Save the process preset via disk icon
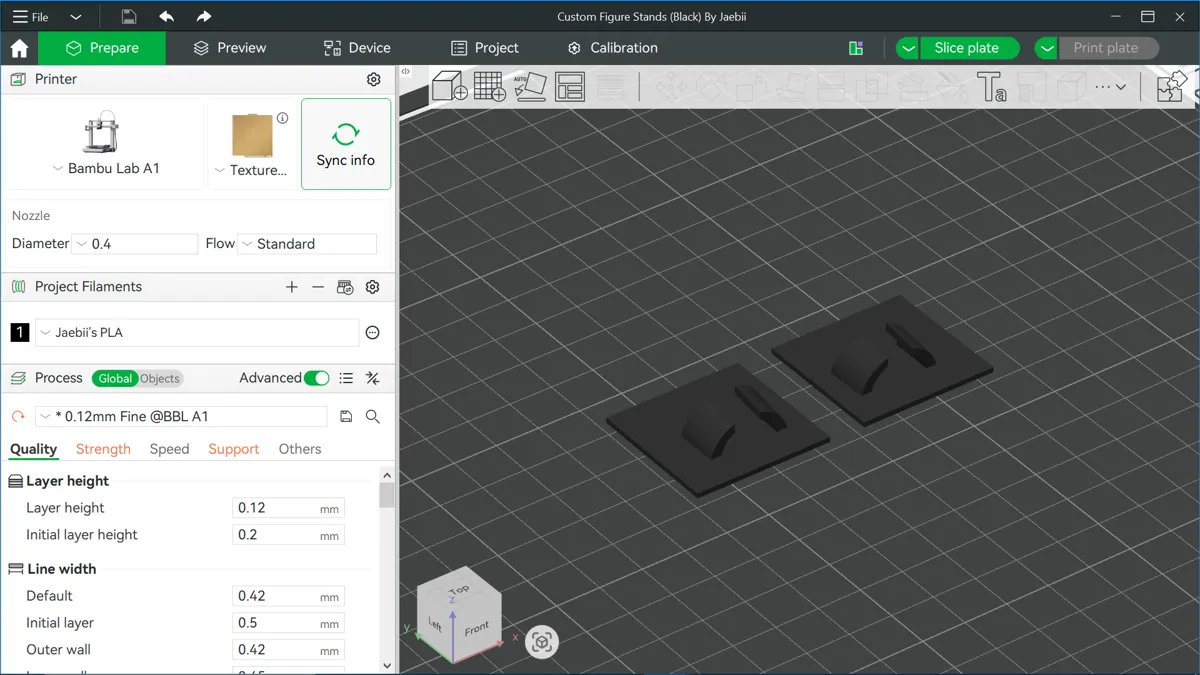This screenshot has height=675, width=1200. [x=346, y=416]
